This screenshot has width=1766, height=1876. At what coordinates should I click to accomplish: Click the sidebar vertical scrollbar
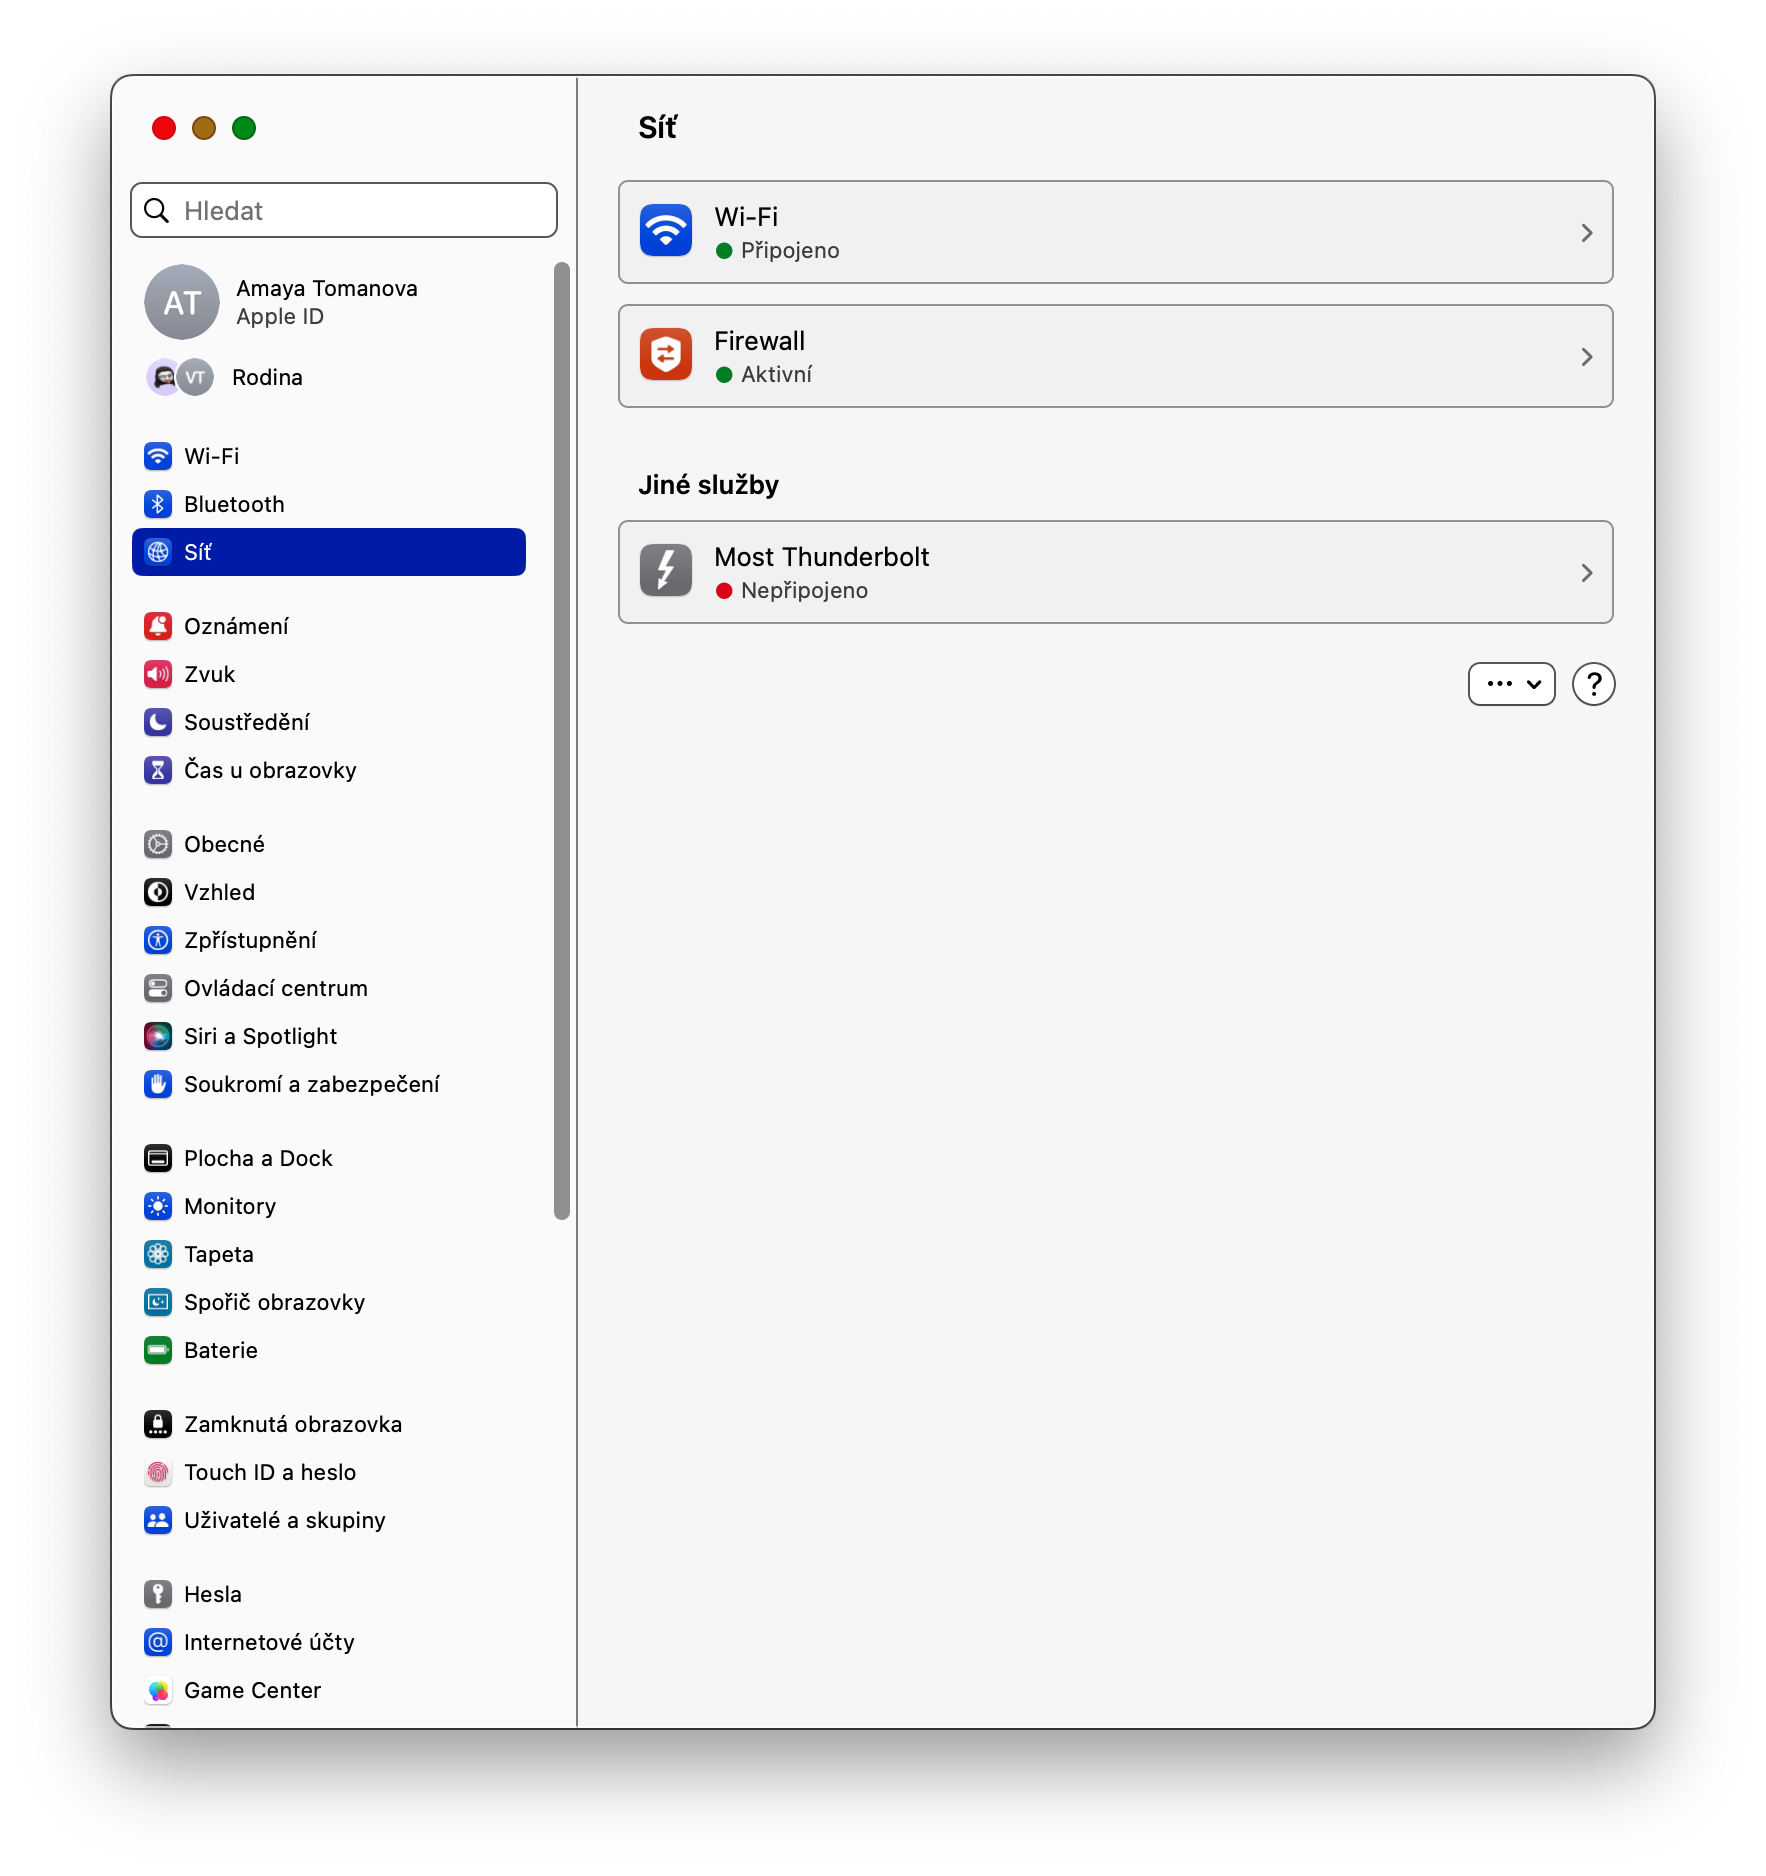click(562, 741)
